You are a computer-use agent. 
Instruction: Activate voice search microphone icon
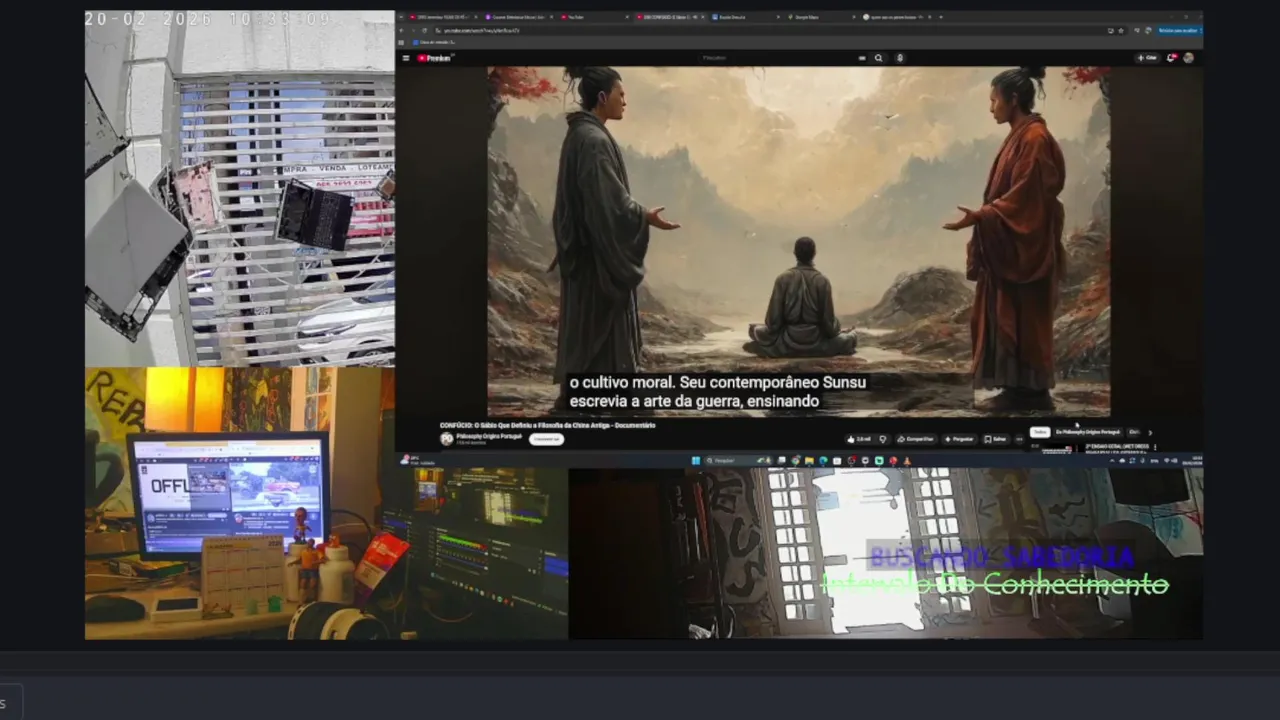(x=900, y=58)
